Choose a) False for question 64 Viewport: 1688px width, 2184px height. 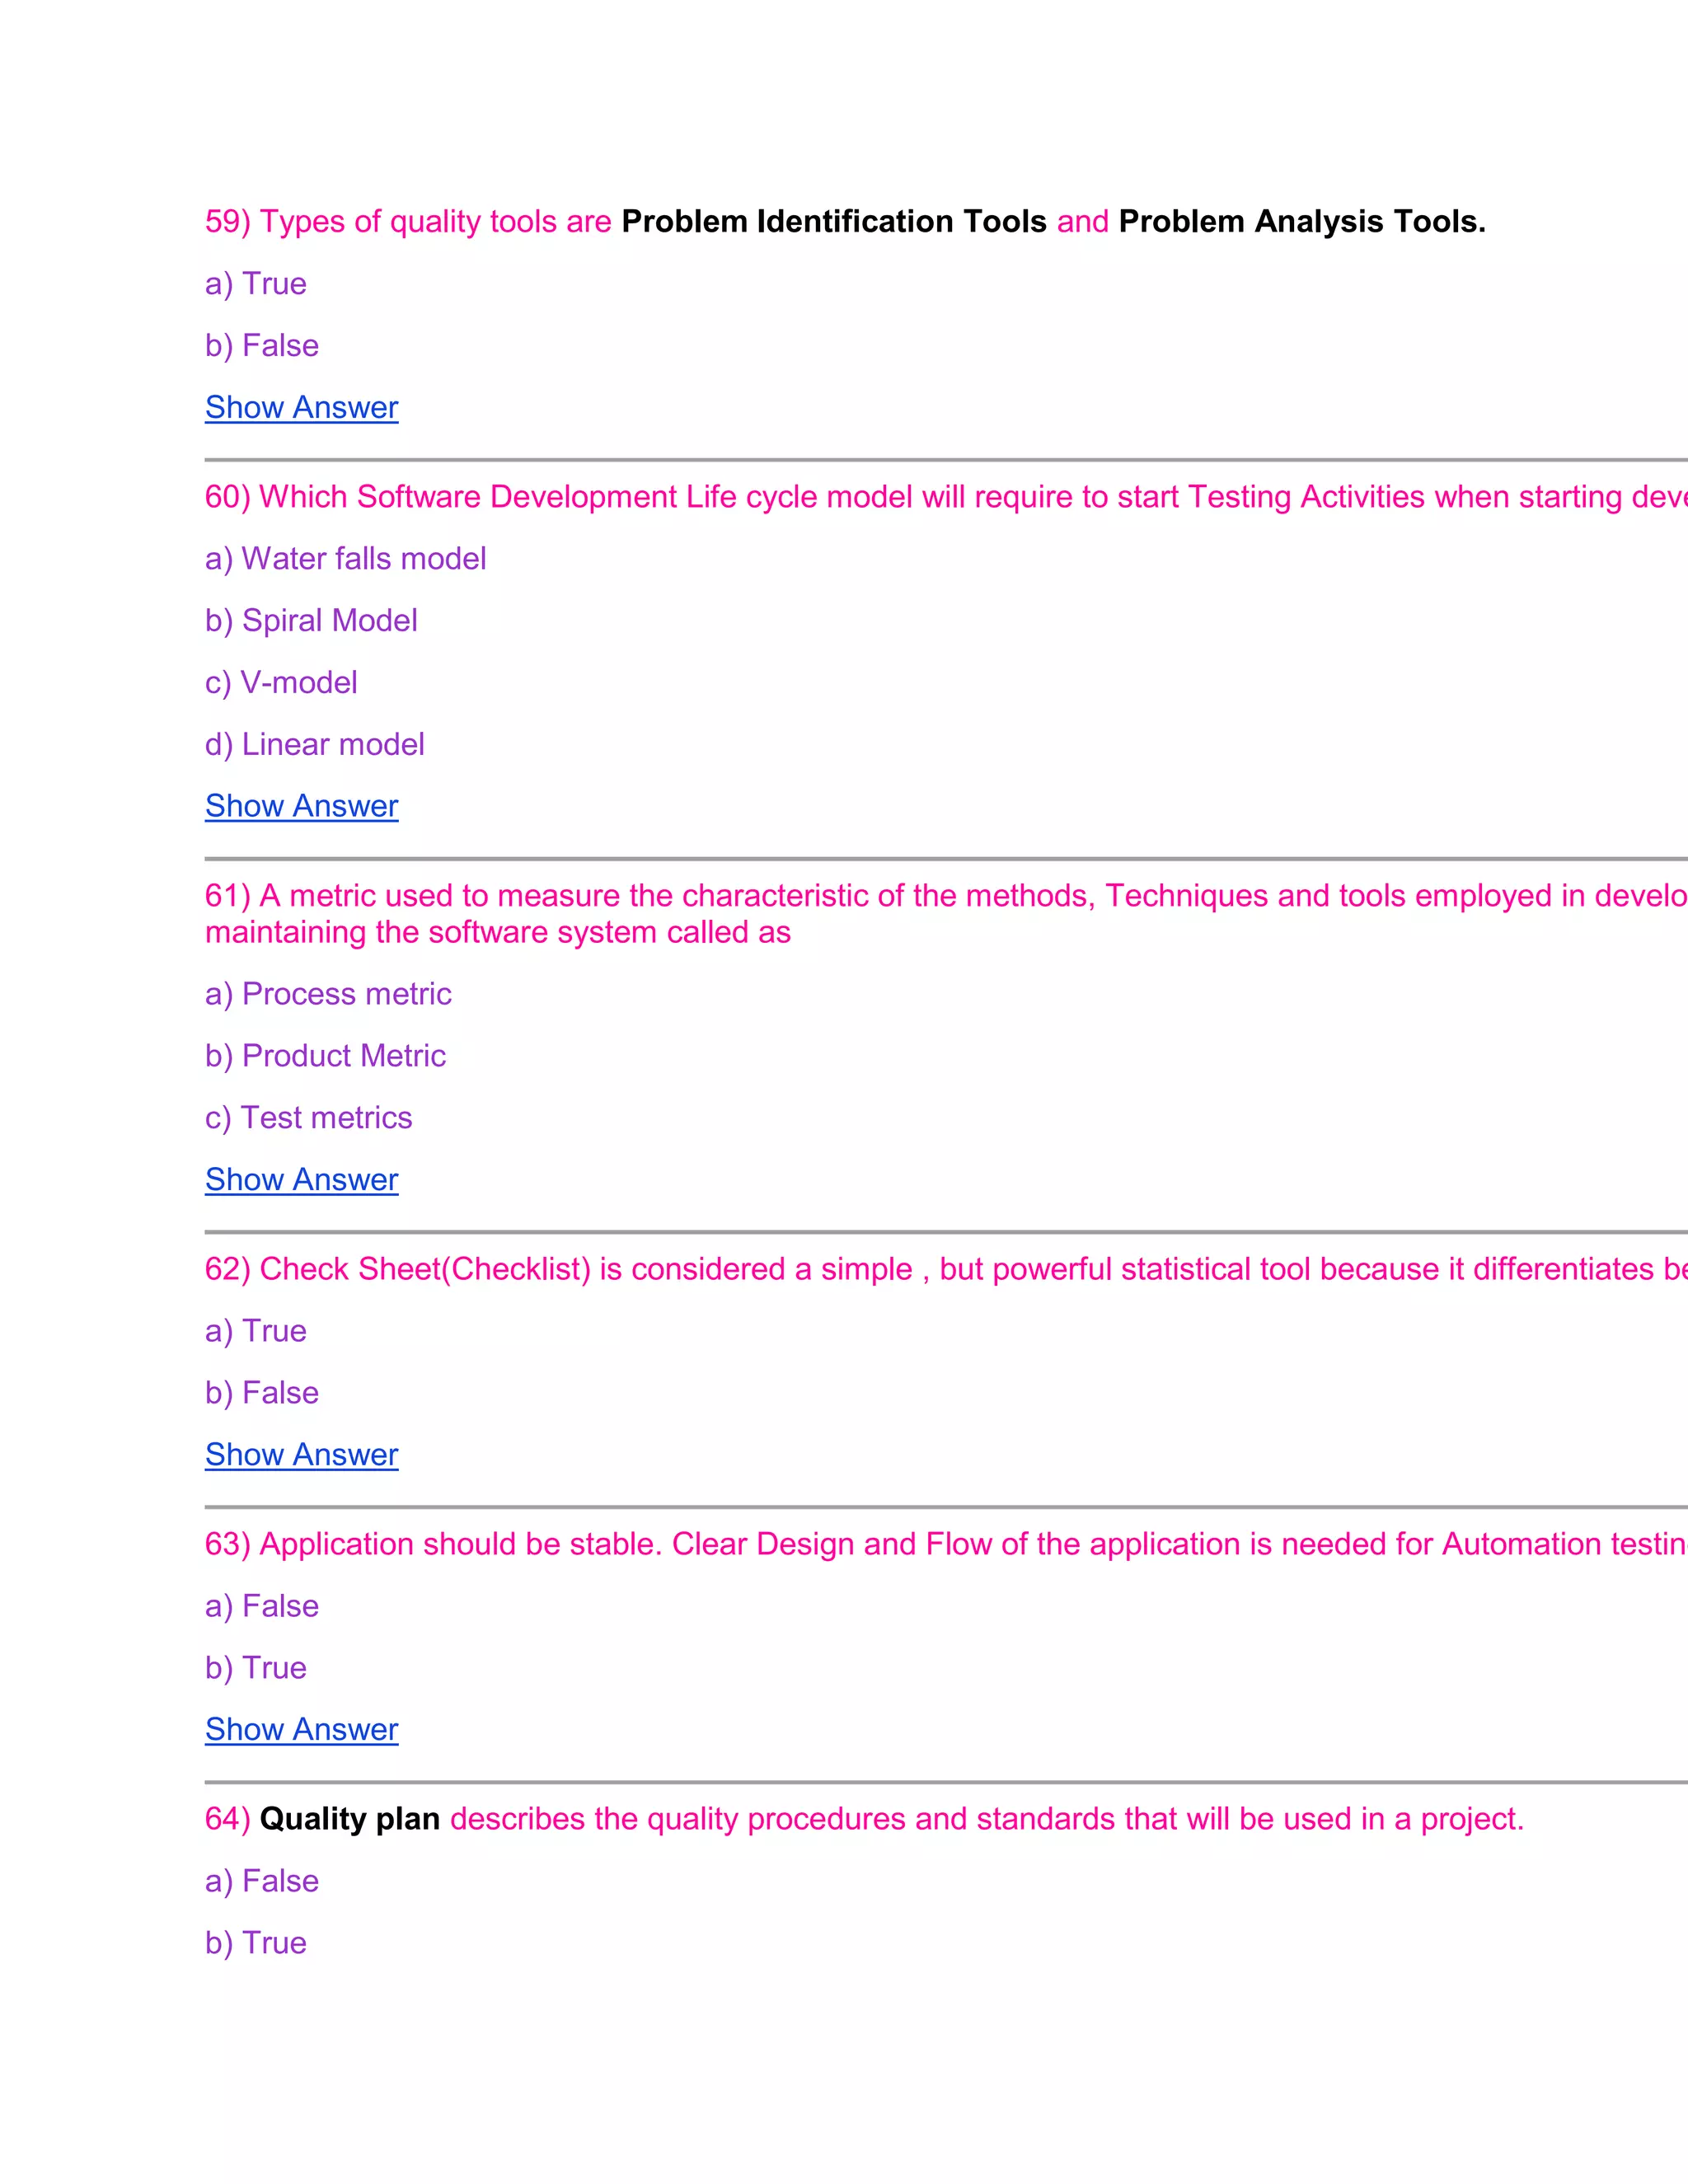tap(262, 1881)
